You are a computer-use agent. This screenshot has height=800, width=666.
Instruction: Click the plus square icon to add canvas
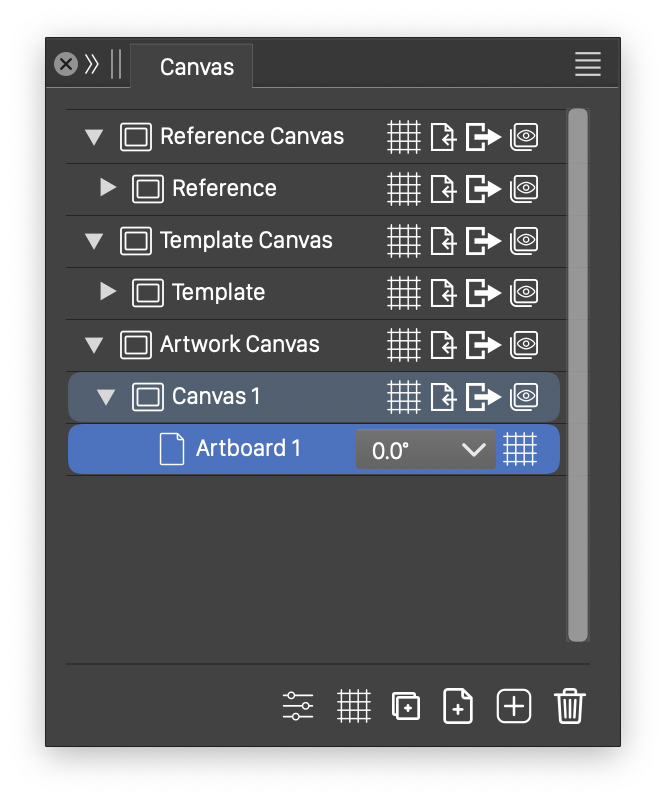514,706
